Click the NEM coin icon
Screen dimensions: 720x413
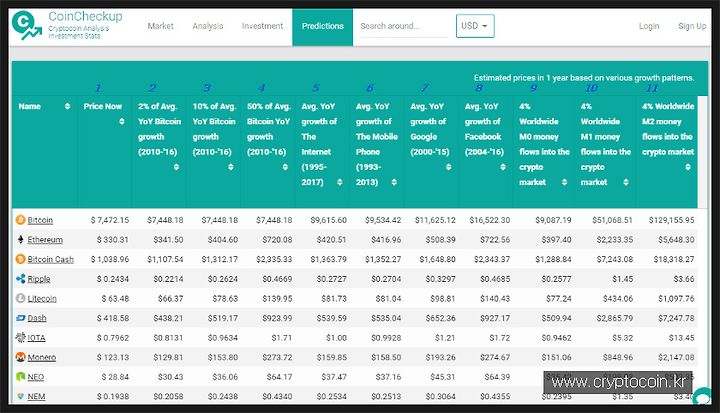tap(20, 396)
